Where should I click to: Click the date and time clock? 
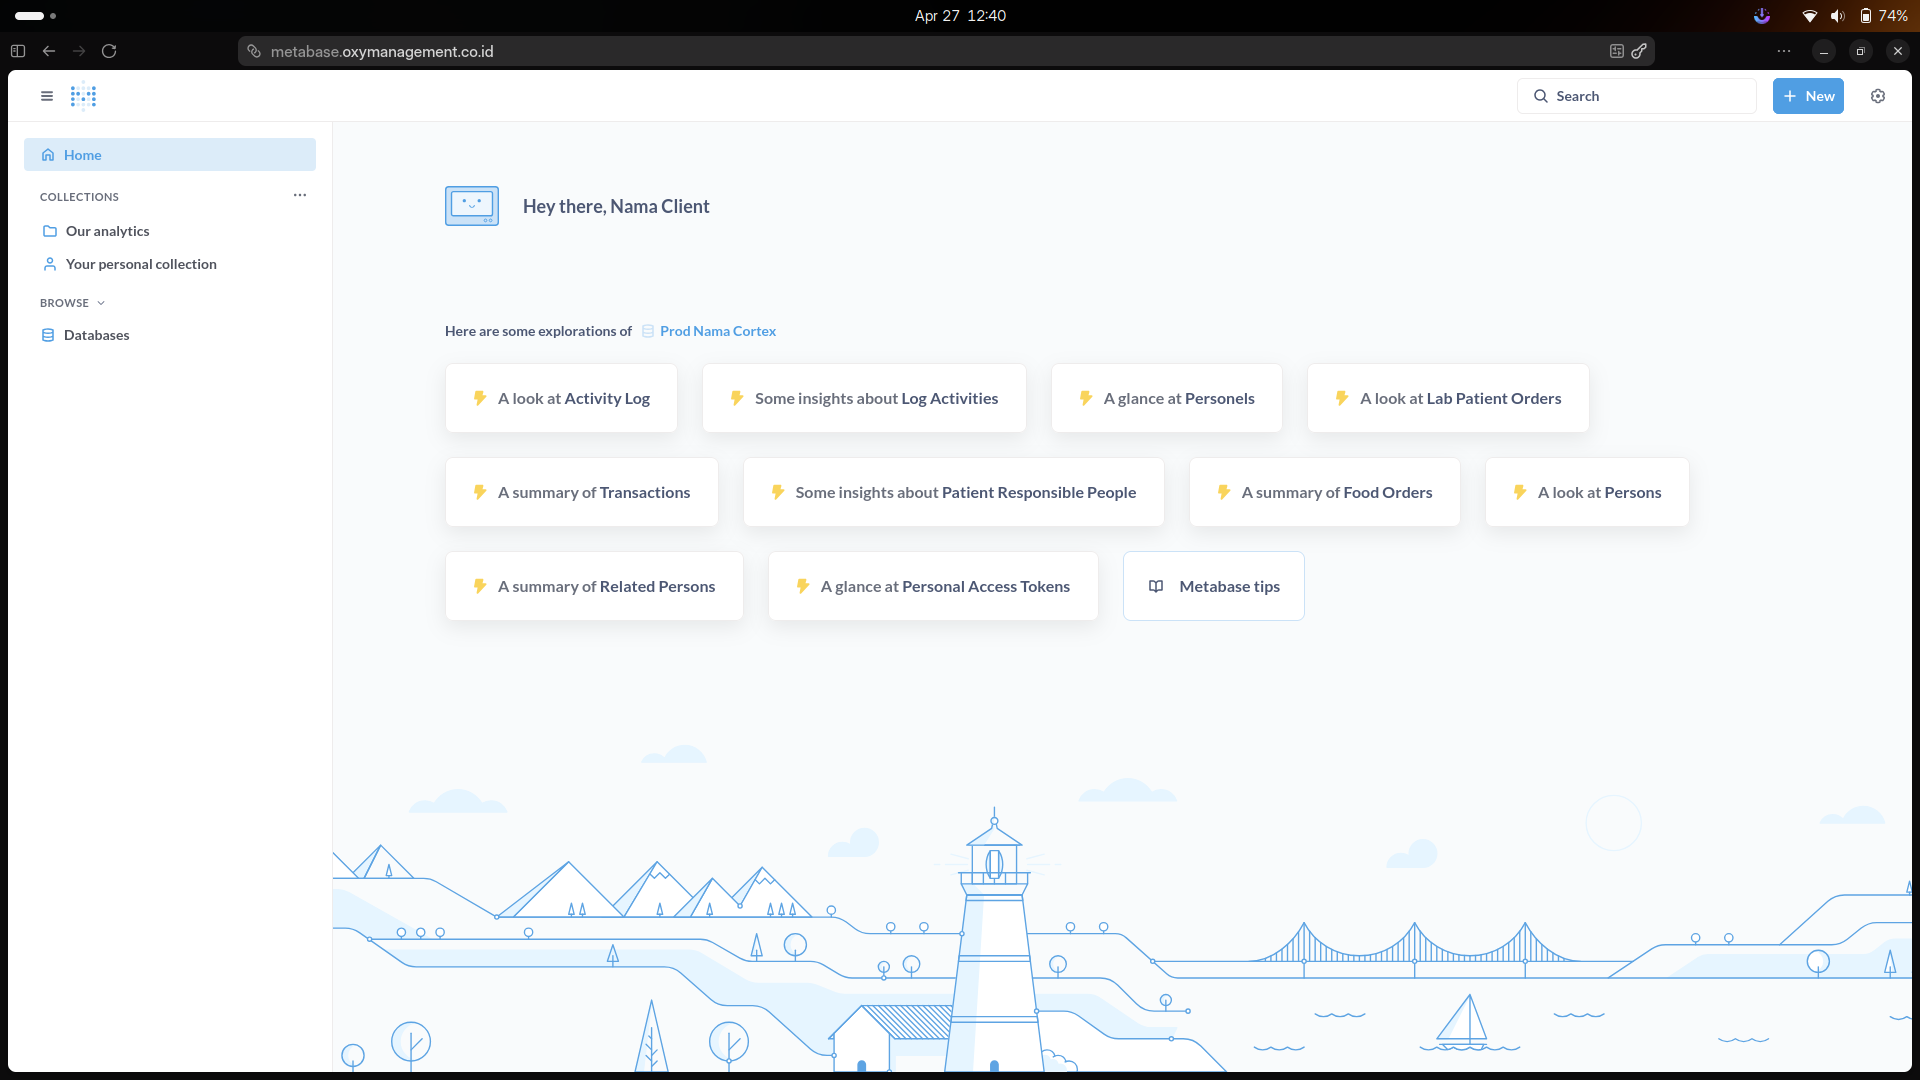point(960,16)
